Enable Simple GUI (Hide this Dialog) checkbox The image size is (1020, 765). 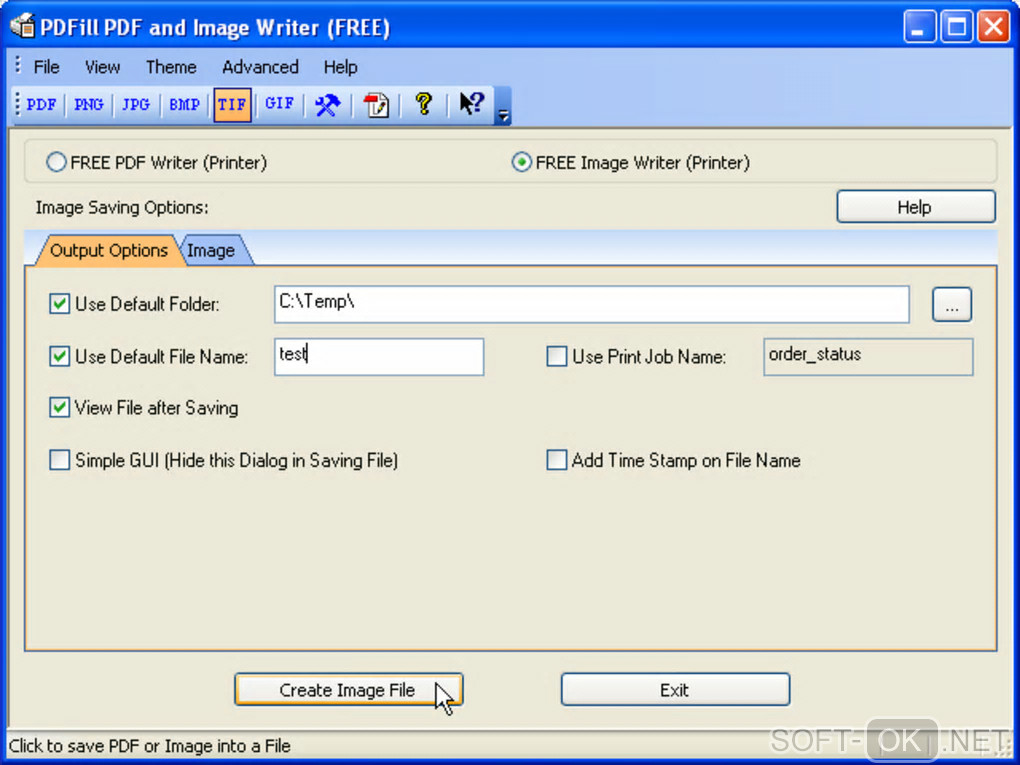click(x=59, y=461)
